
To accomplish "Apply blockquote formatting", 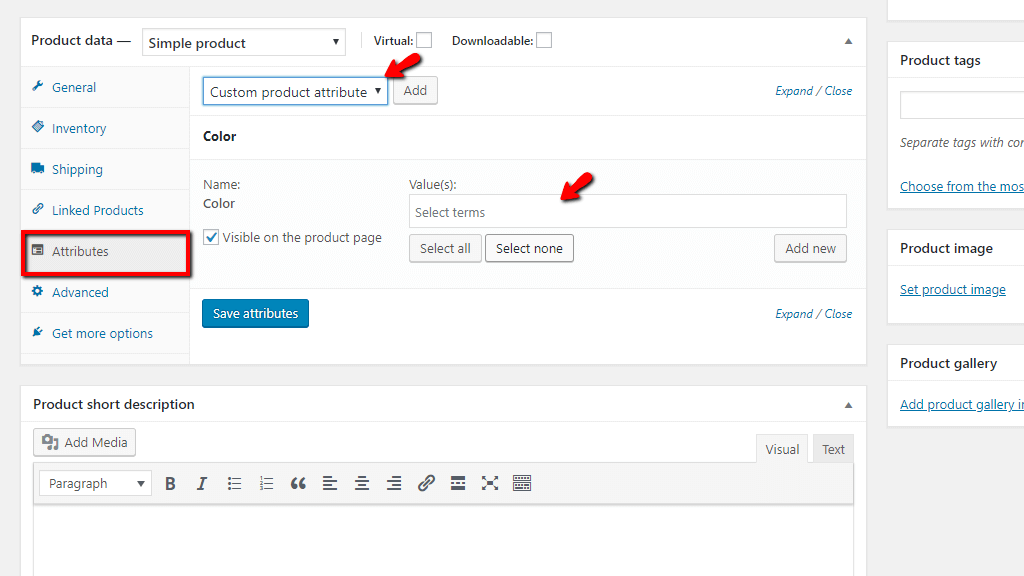I will pos(298,483).
